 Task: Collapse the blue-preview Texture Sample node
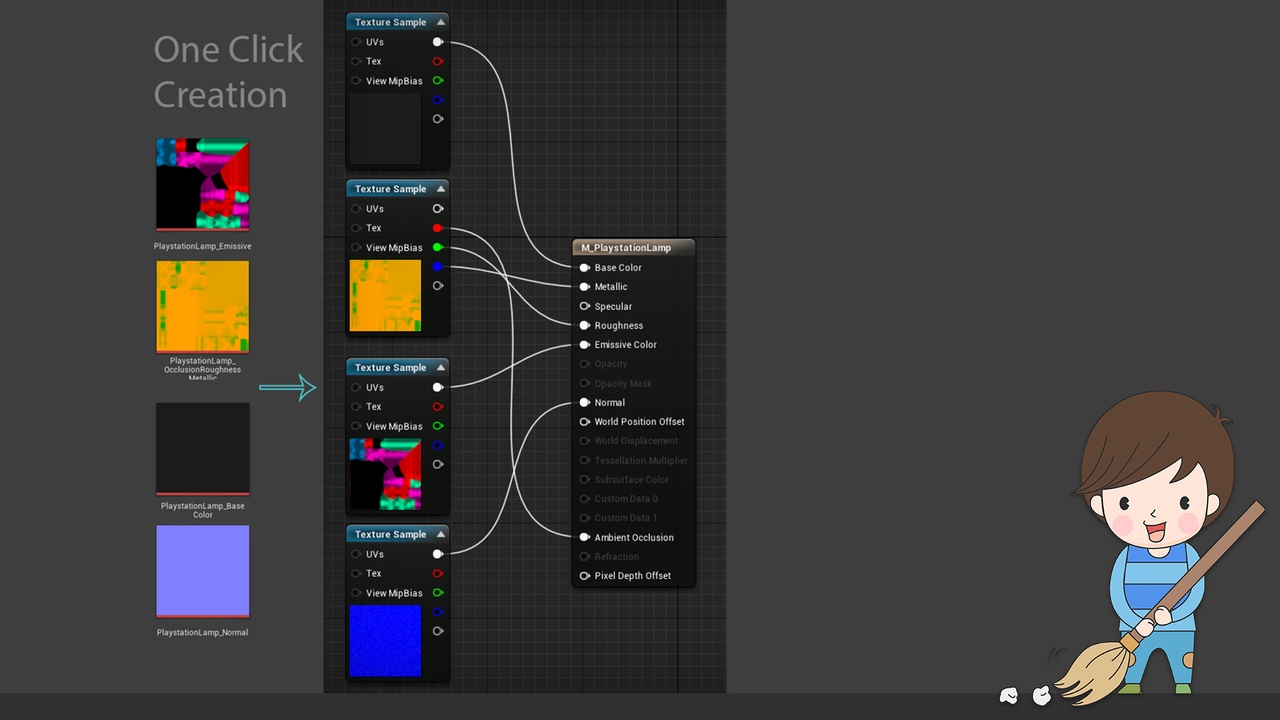[x=440, y=534]
